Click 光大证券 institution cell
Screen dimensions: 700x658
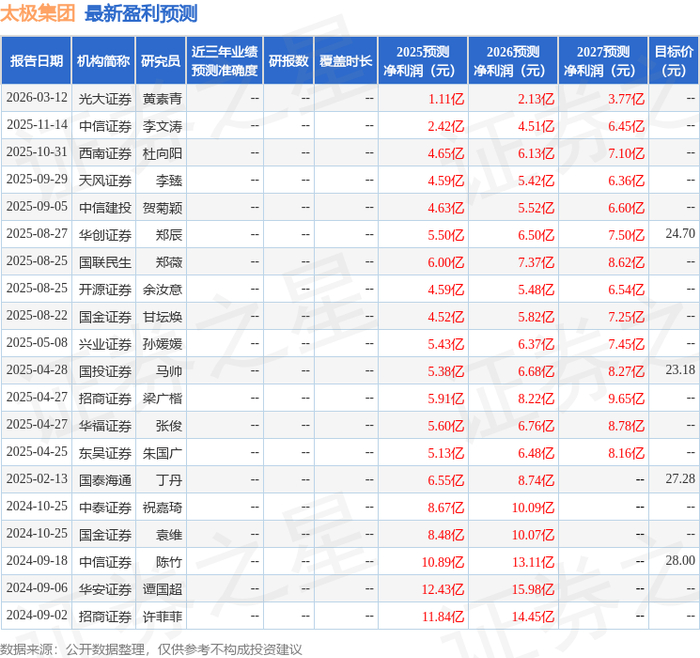point(105,99)
